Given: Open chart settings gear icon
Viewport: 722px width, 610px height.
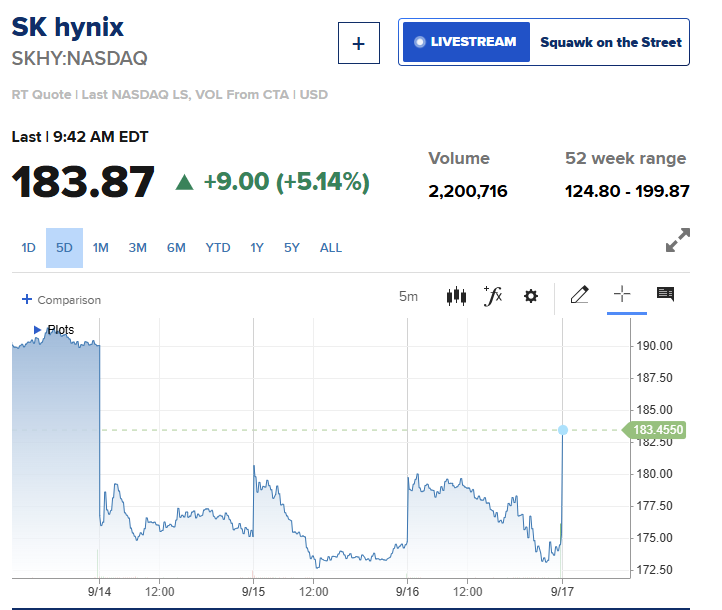Looking at the screenshot, I should 531,296.
